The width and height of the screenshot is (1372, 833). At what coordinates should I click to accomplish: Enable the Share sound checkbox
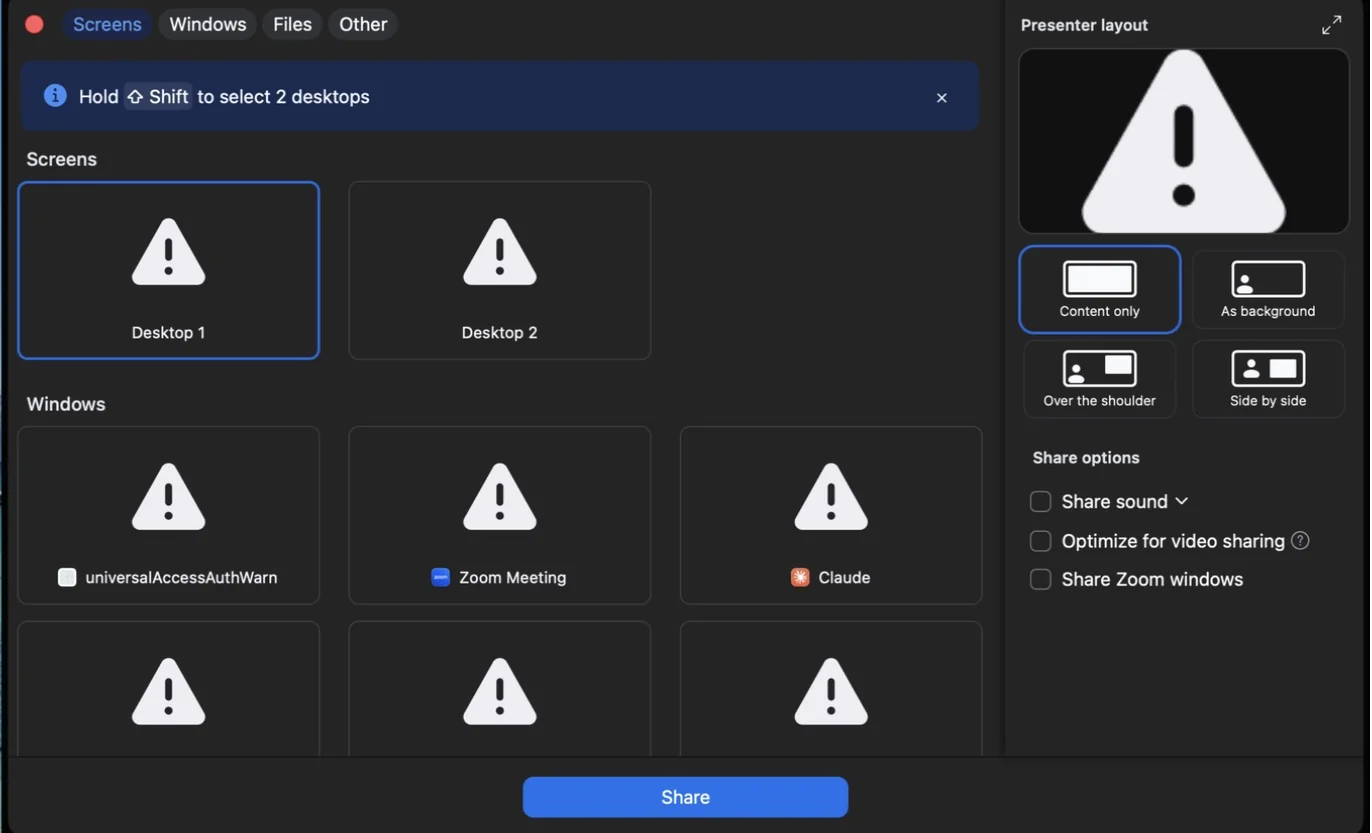(x=1040, y=501)
